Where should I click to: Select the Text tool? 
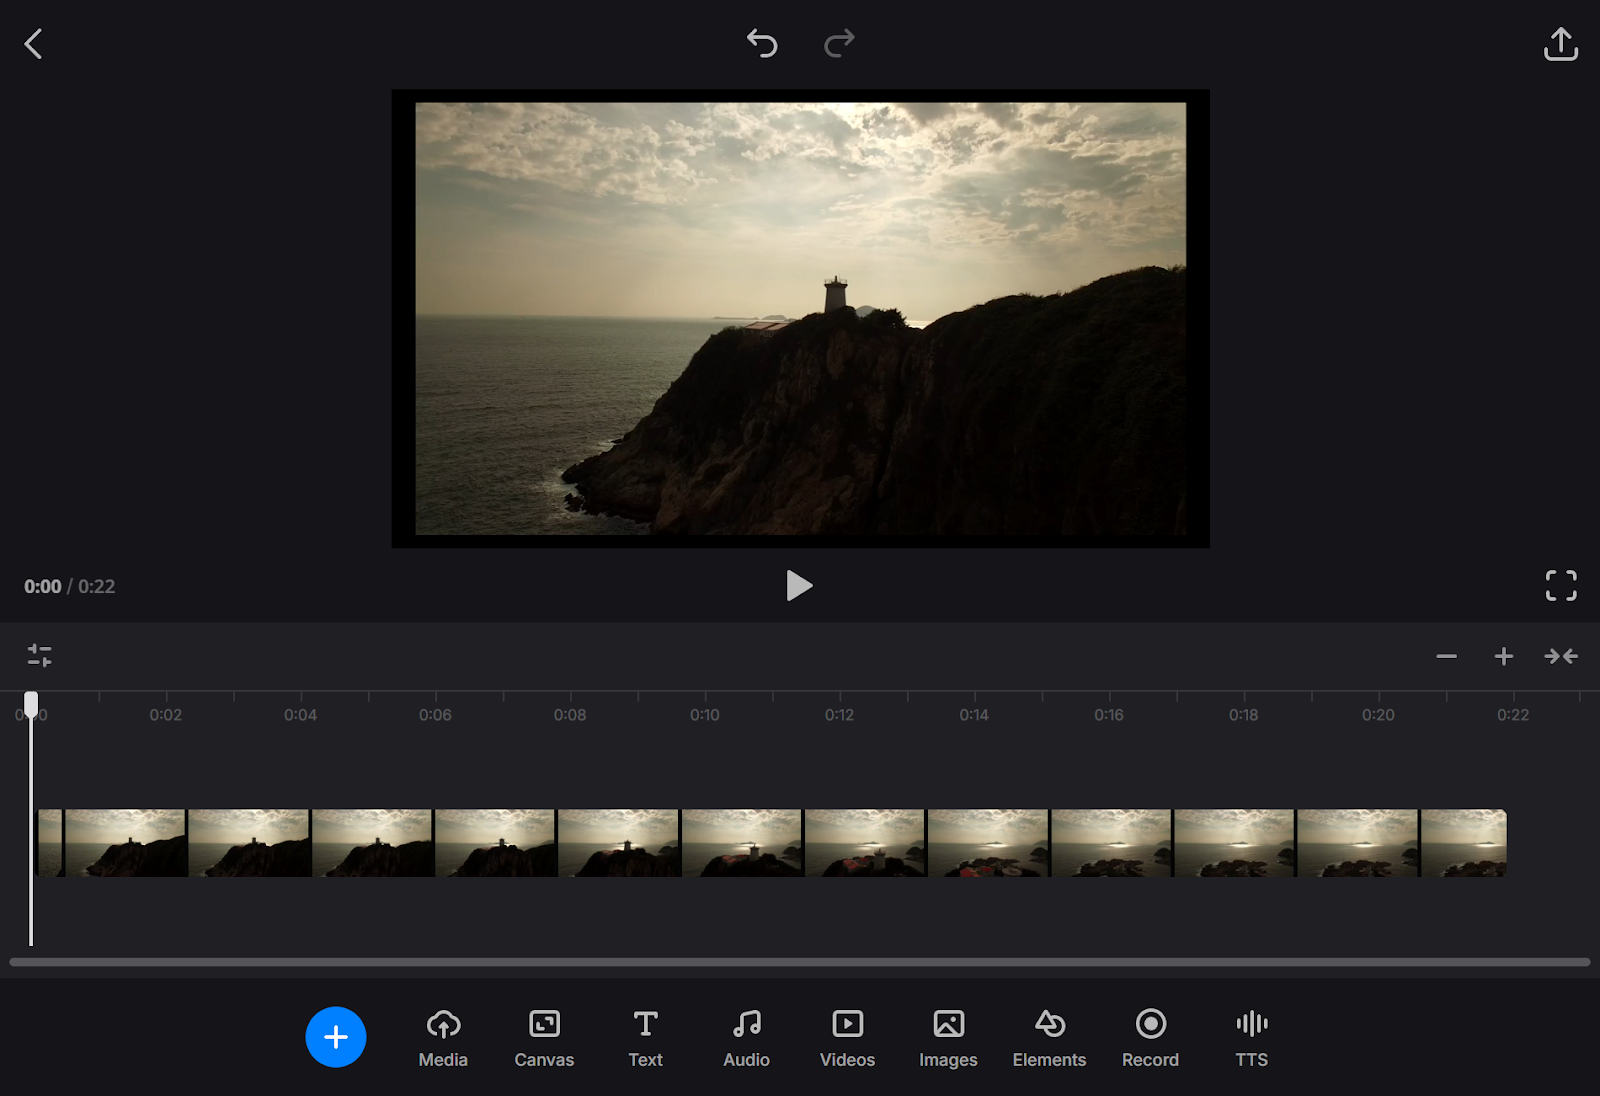tap(645, 1037)
